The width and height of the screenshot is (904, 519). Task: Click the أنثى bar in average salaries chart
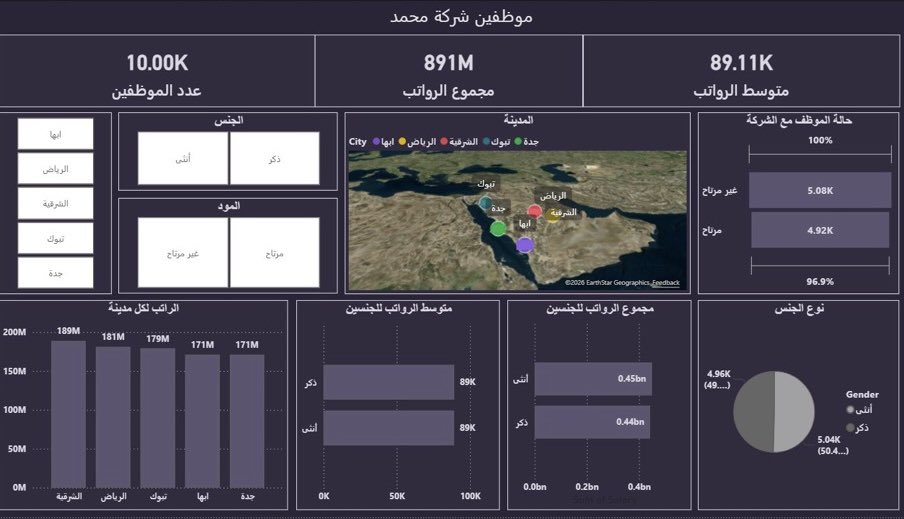[x=389, y=428]
